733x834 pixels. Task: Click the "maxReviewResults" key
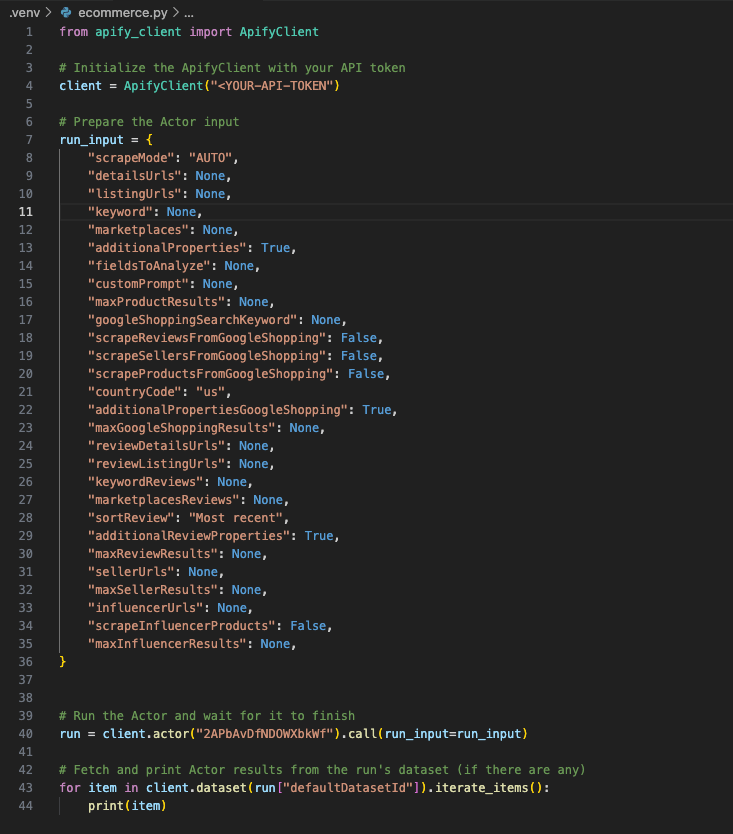click(x=153, y=554)
